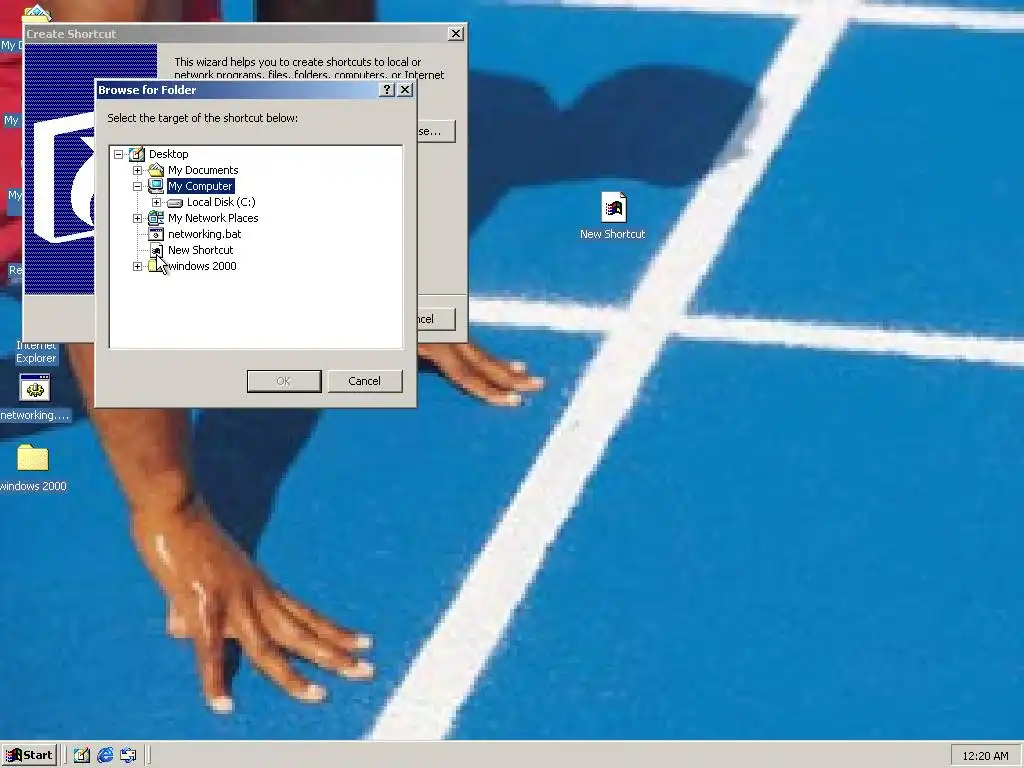Select My Computer in the folder tree
The image size is (1024, 768).
(x=200, y=186)
